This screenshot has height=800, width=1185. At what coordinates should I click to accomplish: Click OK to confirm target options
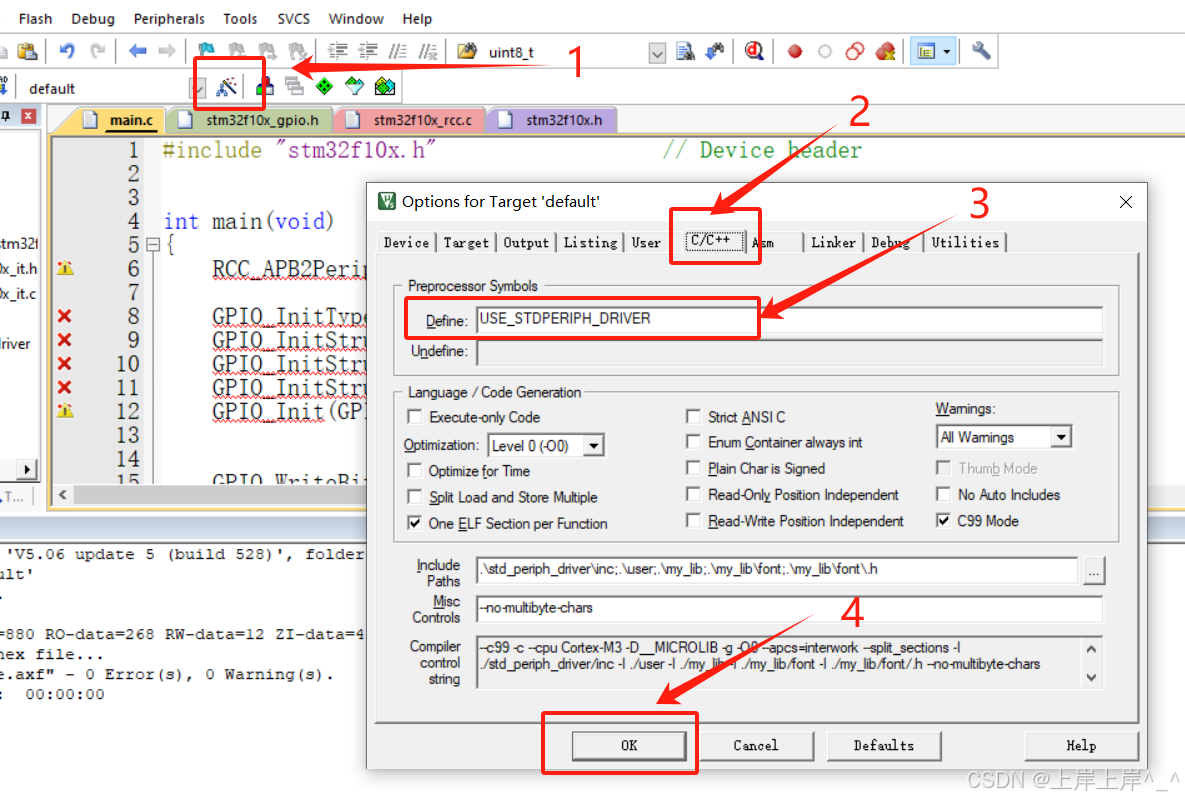coord(629,746)
